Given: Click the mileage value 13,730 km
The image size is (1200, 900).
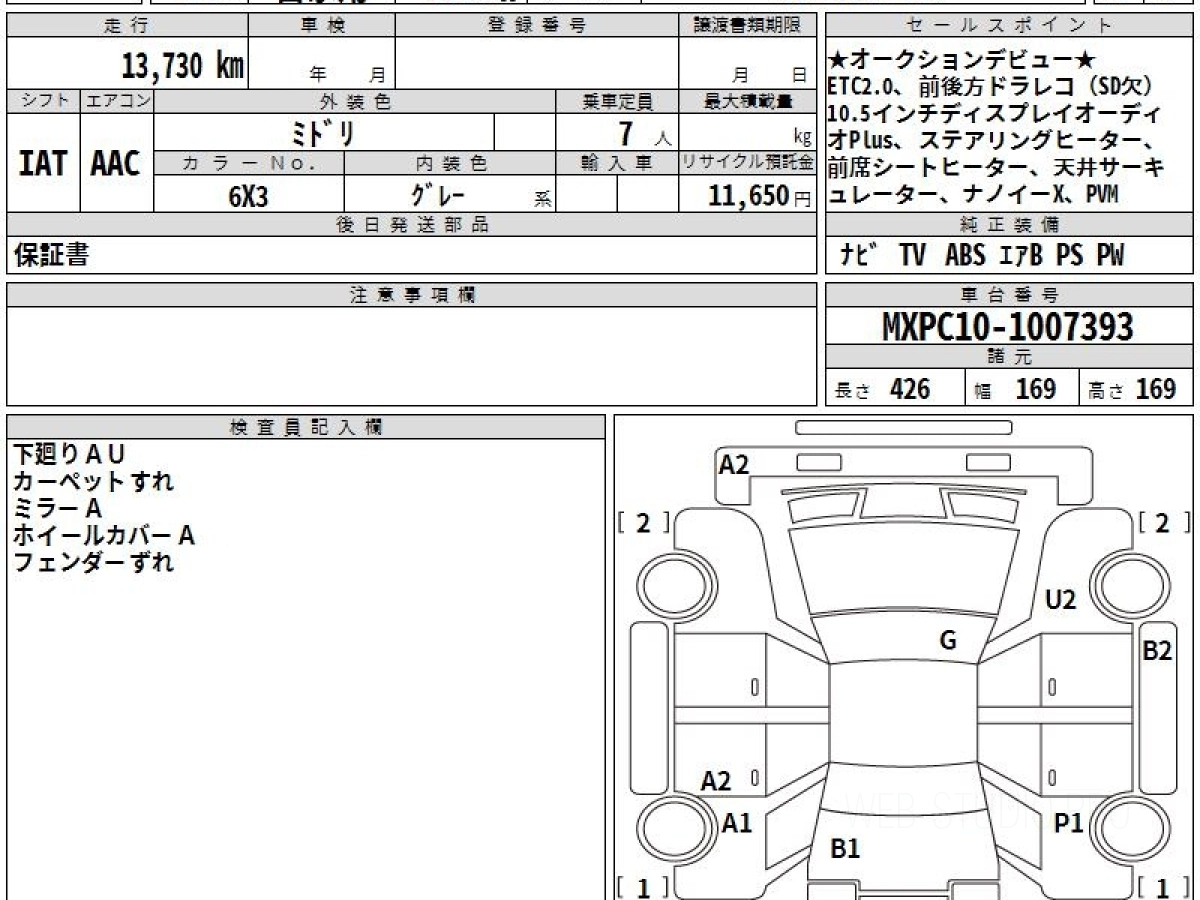Looking at the screenshot, I should click(x=182, y=66).
